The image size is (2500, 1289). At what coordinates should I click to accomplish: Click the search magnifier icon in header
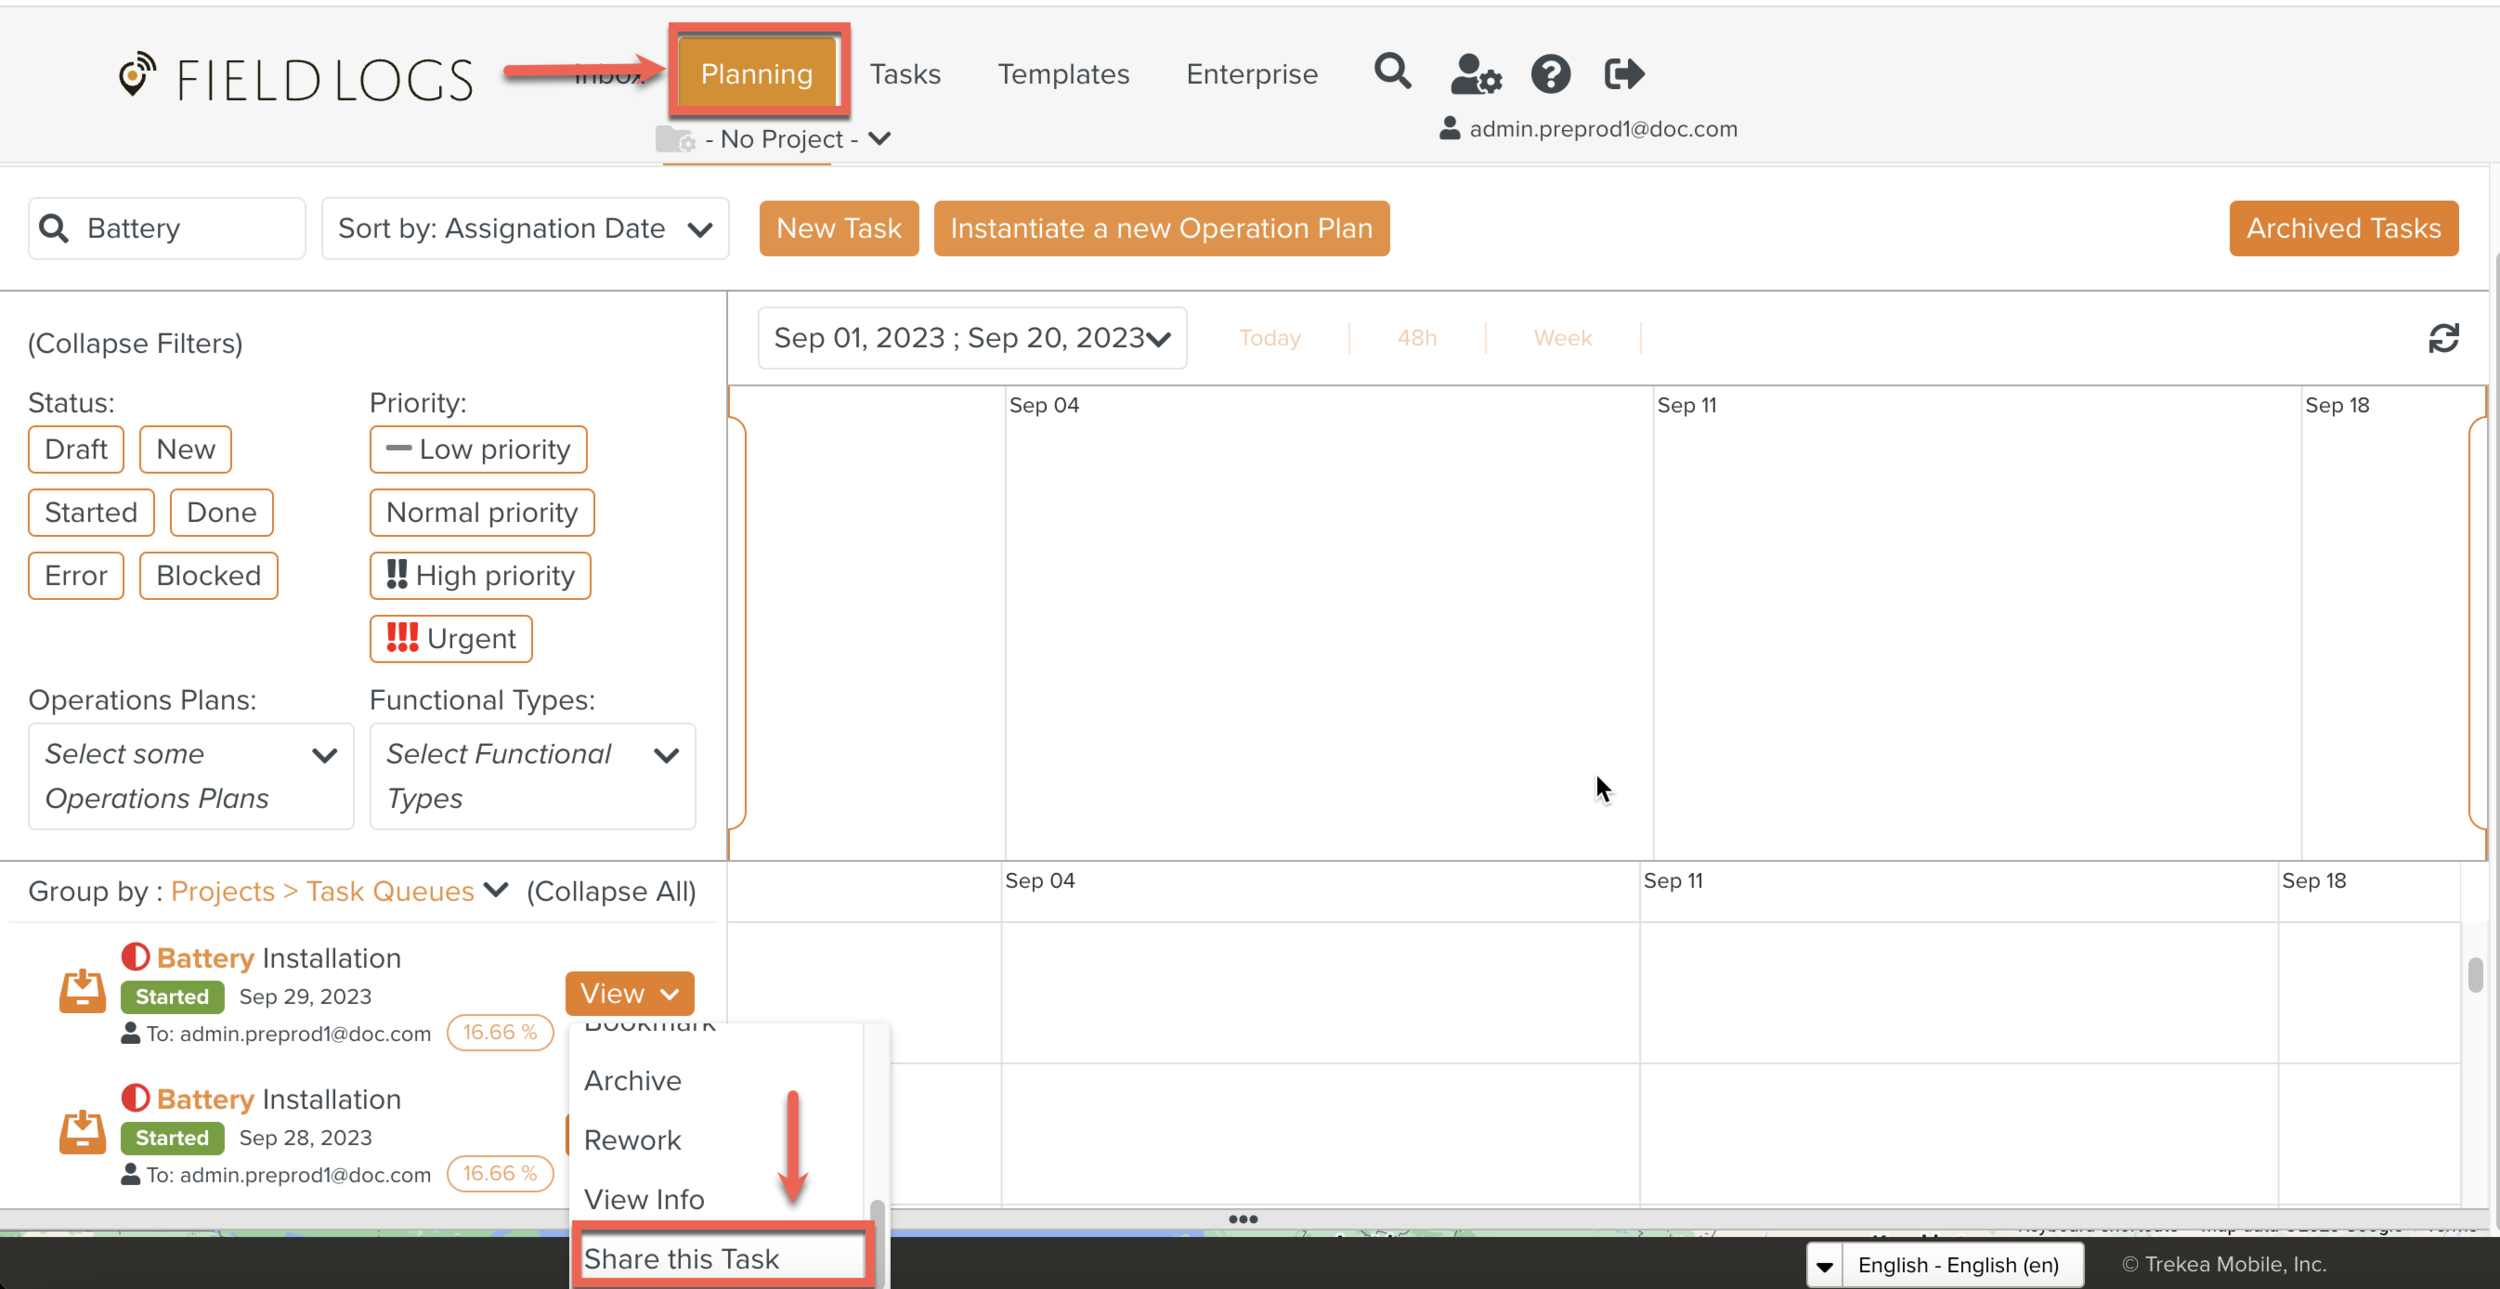click(x=1392, y=72)
